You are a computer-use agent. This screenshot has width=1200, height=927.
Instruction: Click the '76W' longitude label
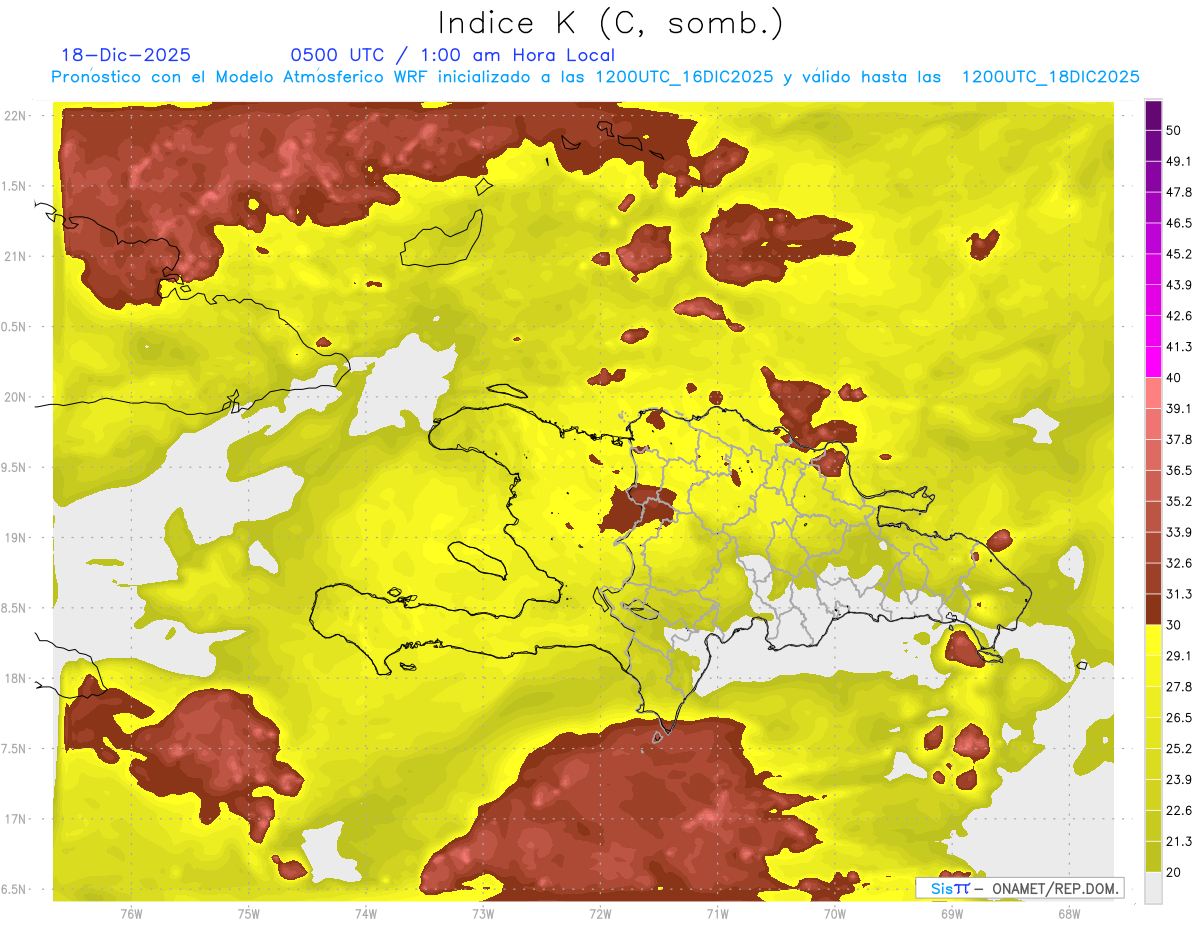(x=131, y=914)
